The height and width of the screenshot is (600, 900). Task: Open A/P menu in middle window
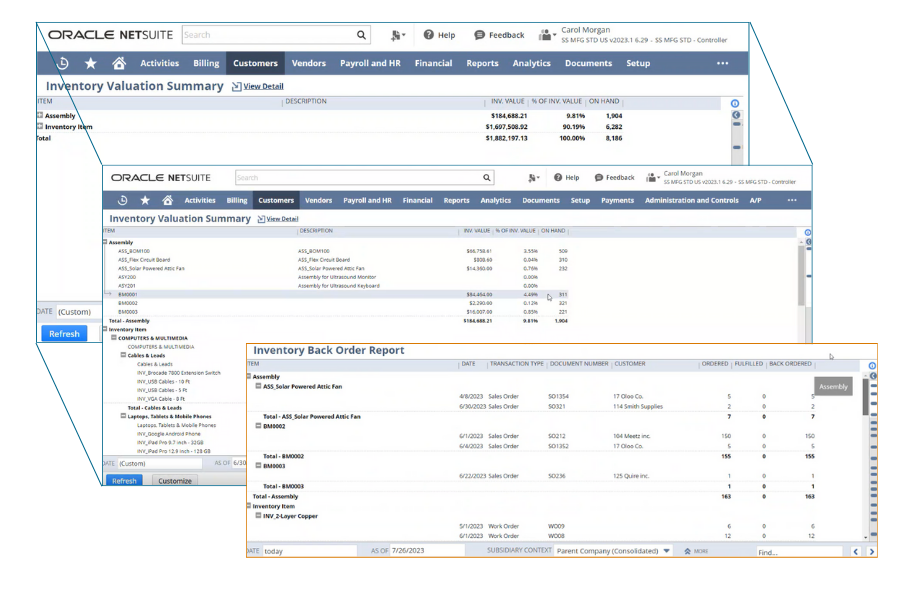[755, 200]
